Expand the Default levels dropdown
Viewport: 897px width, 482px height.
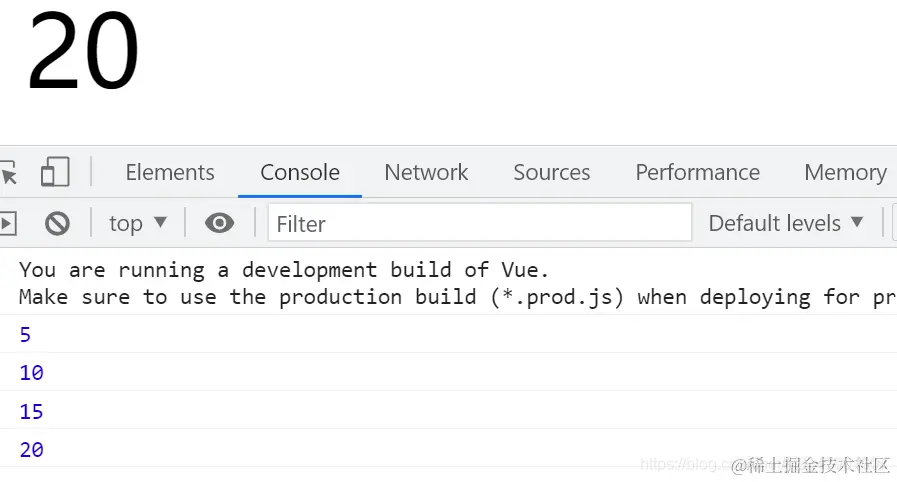coord(785,223)
